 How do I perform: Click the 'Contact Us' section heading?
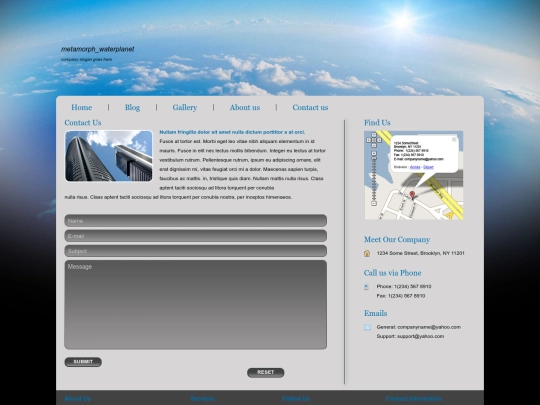(x=83, y=123)
